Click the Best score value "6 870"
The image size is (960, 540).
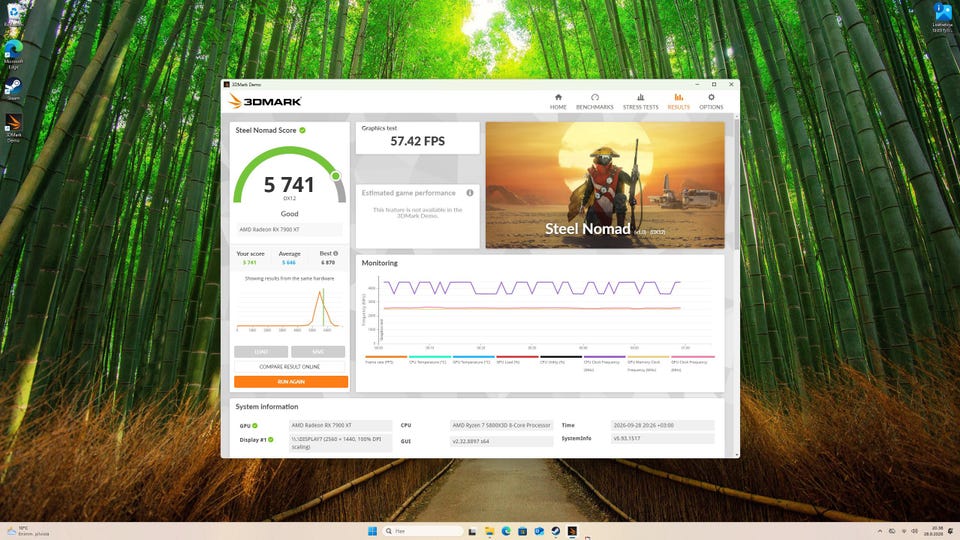[328, 263]
